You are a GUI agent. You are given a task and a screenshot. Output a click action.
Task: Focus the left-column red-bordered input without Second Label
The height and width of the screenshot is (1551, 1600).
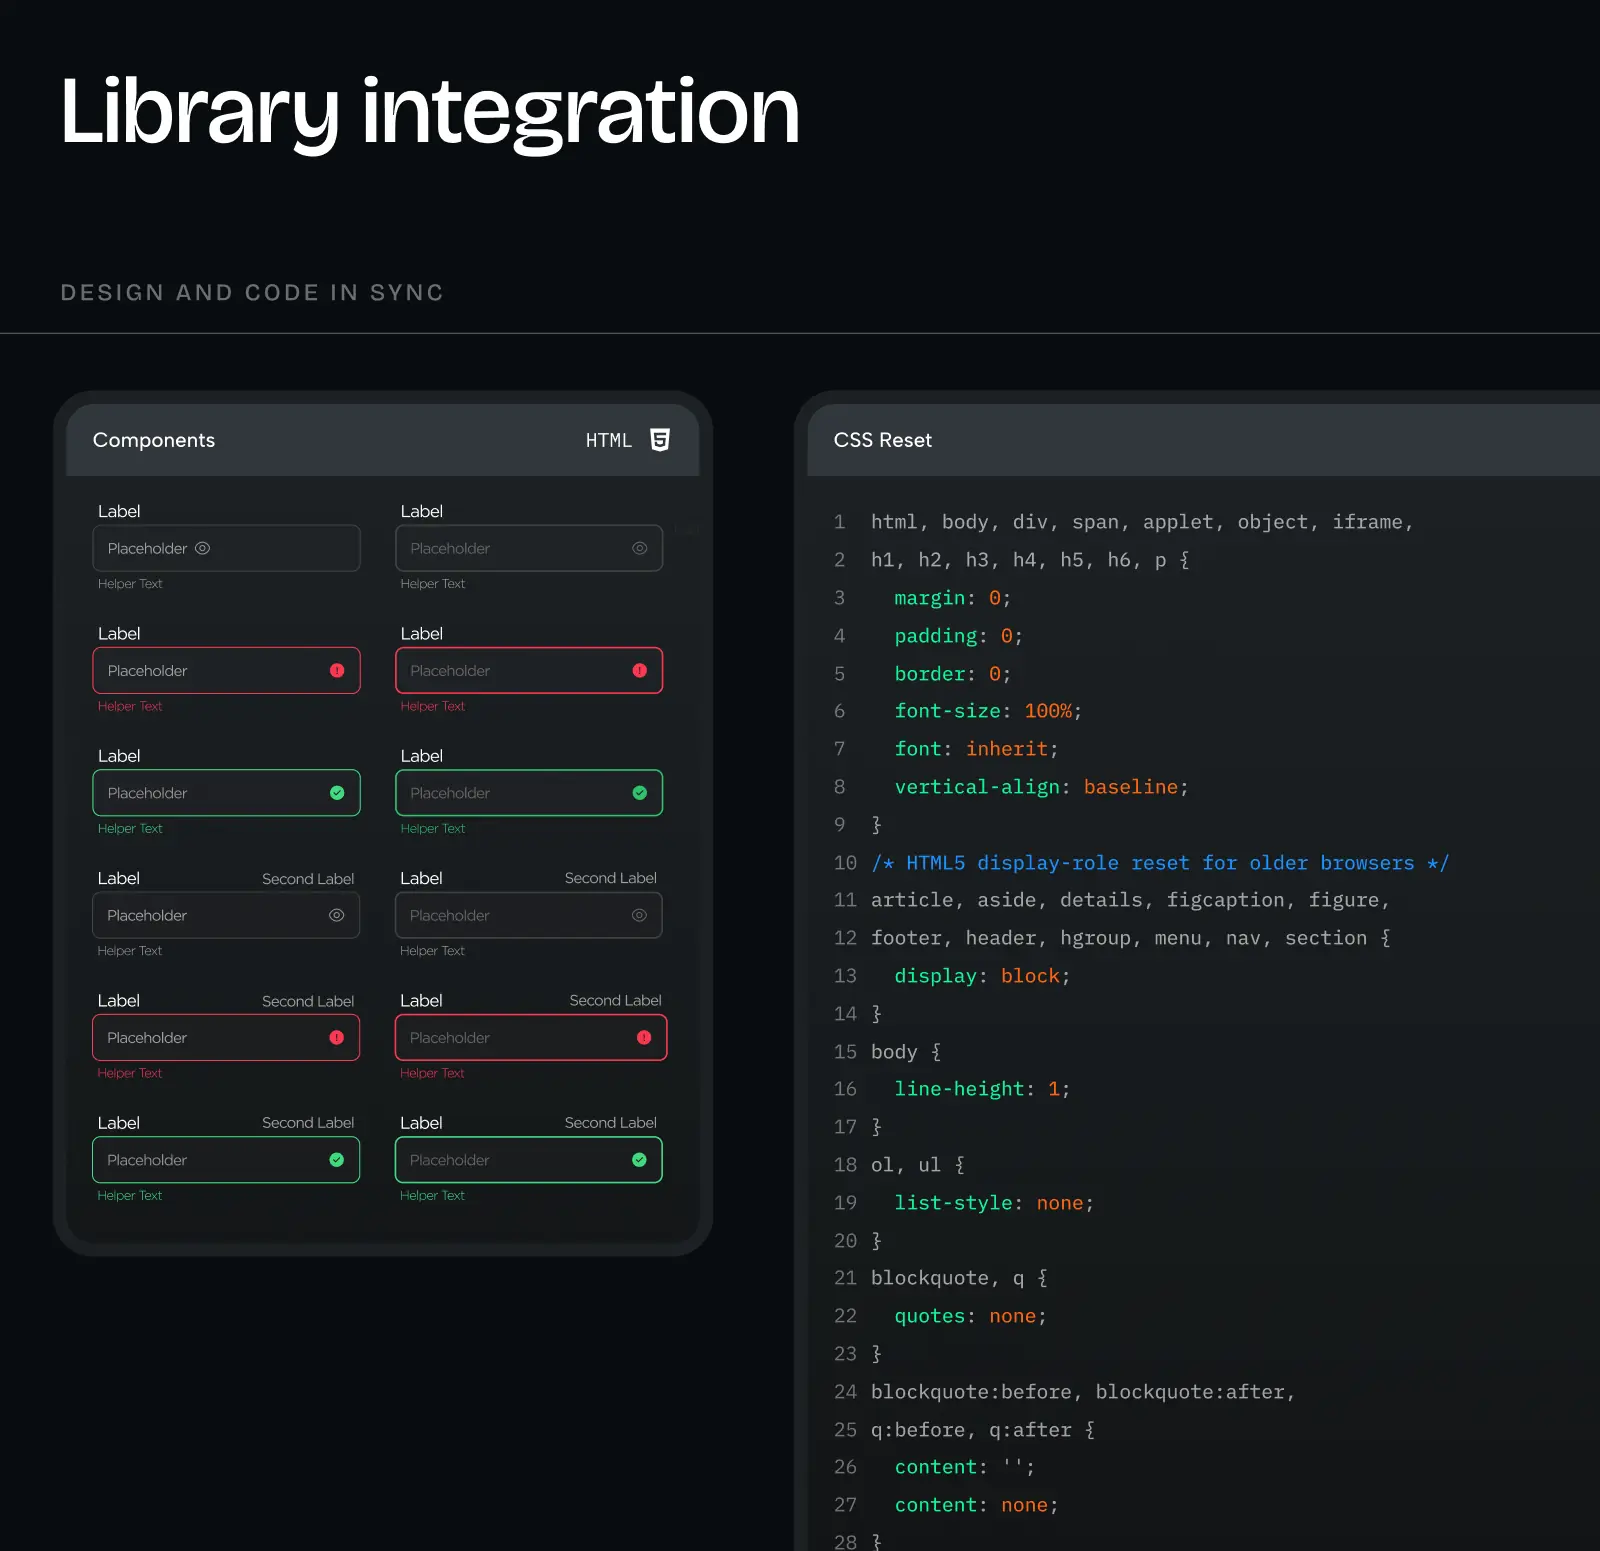[227, 670]
